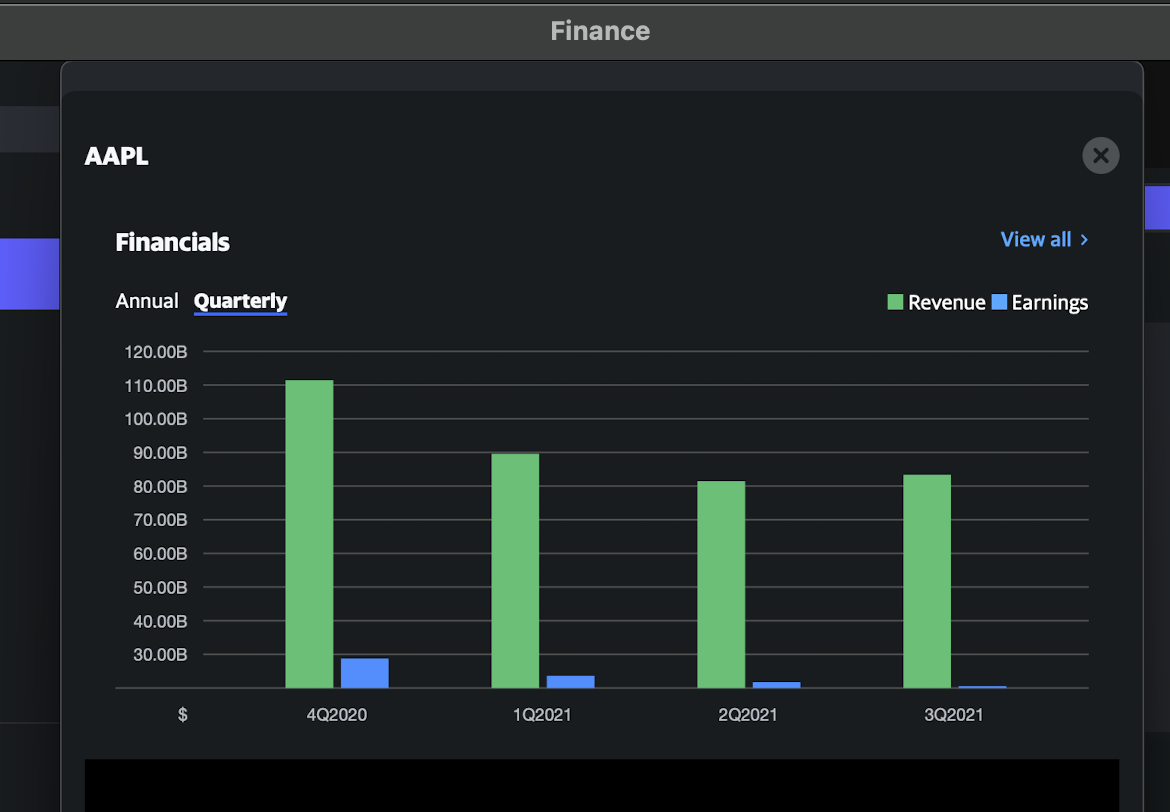This screenshot has width=1170, height=812.
Task: Select the 2Q2021 revenue bar
Action: point(721,584)
